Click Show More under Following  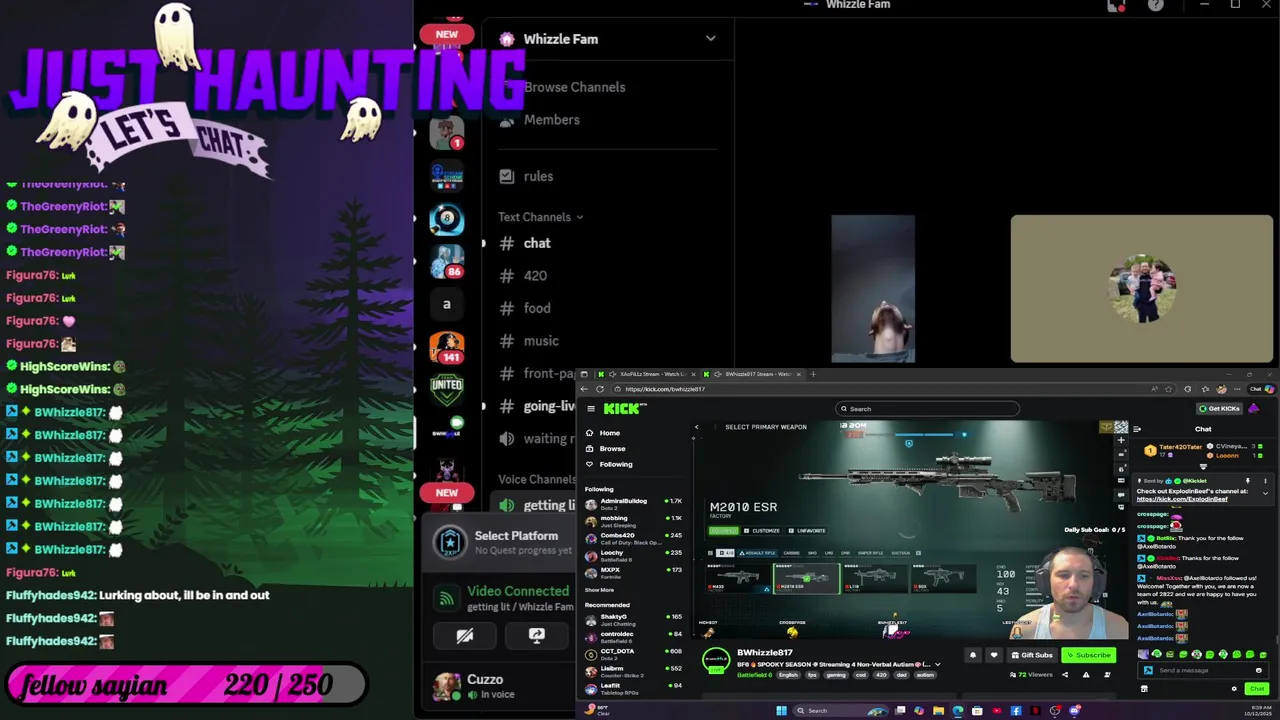[x=599, y=590]
